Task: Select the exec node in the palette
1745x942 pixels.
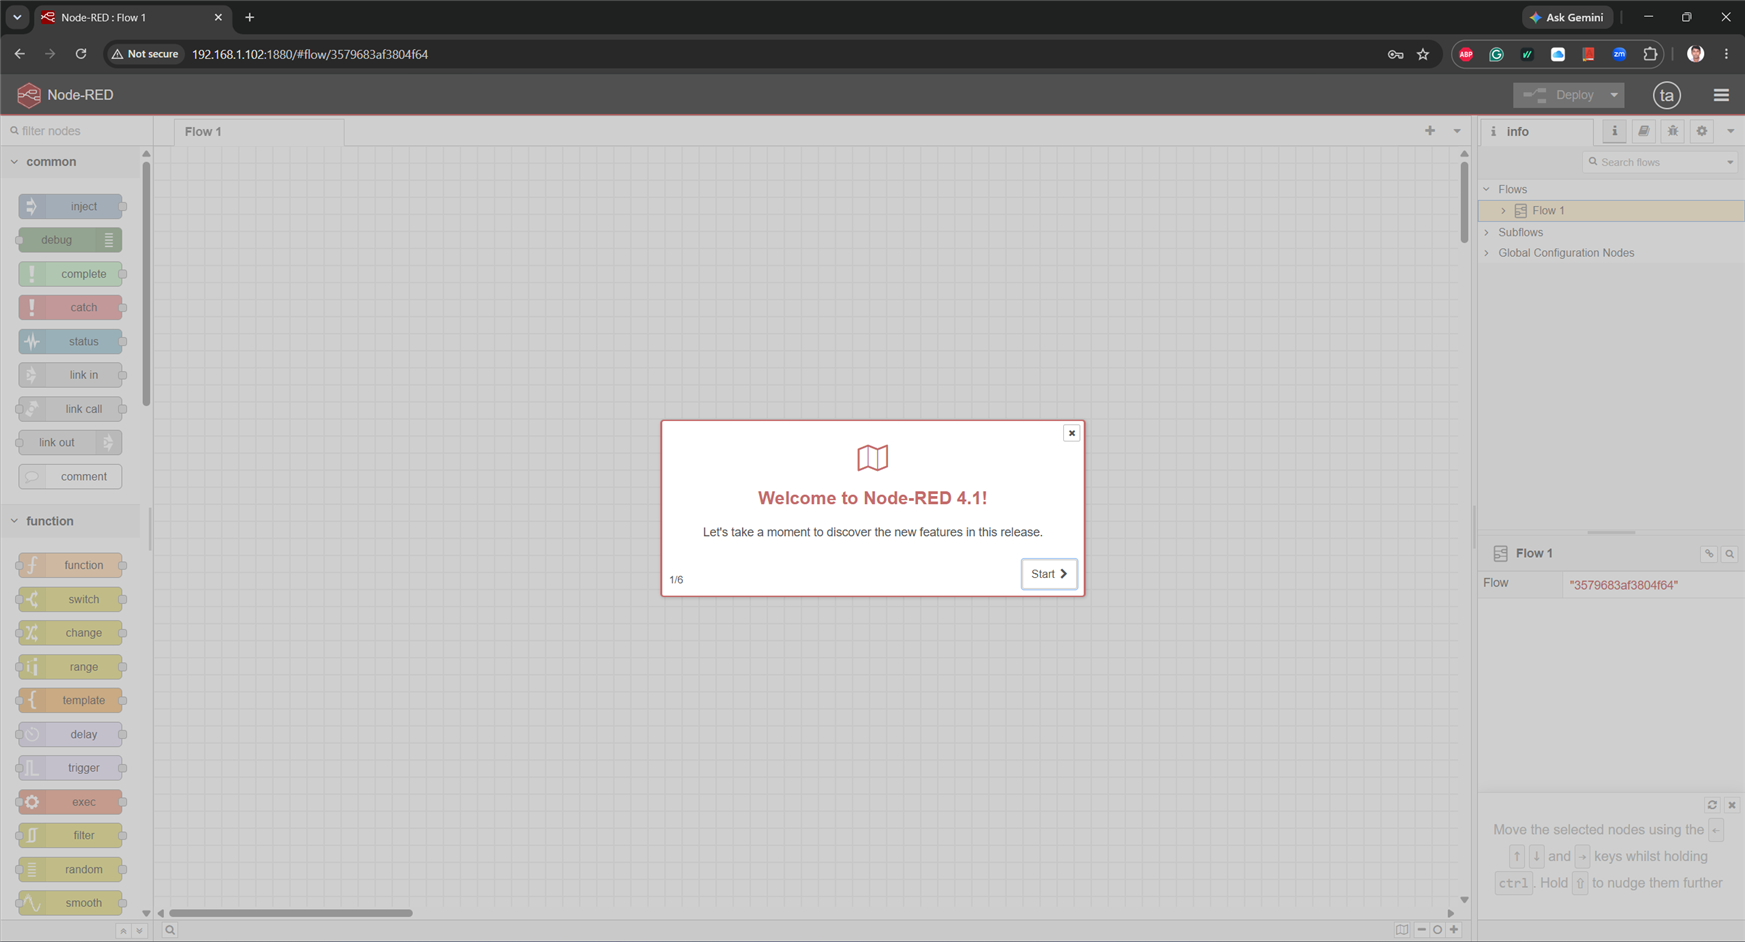Action: pos(70,802)
